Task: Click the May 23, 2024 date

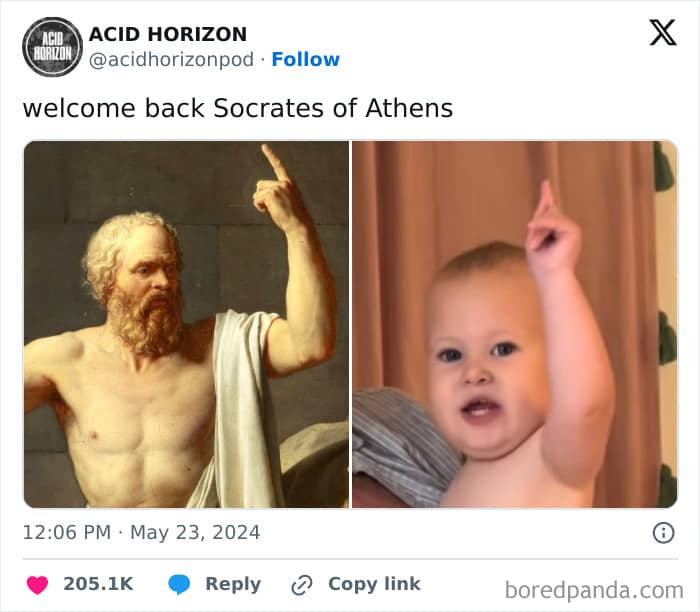Action: coord(195,533)
